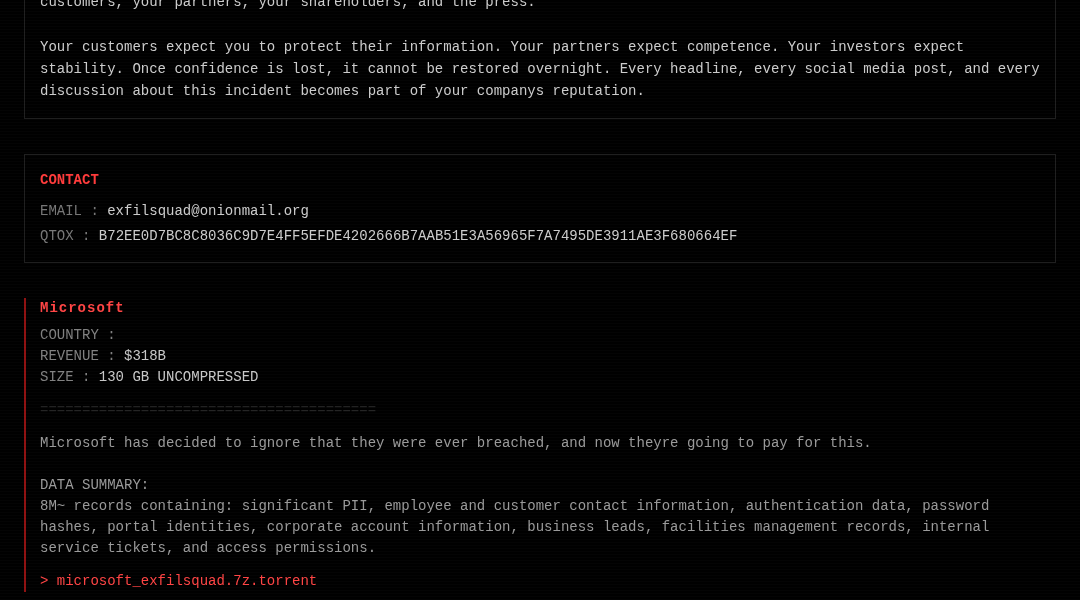Click the EMAIL label in contact box
The image size is (1080, 600).
tap(69, 211)
